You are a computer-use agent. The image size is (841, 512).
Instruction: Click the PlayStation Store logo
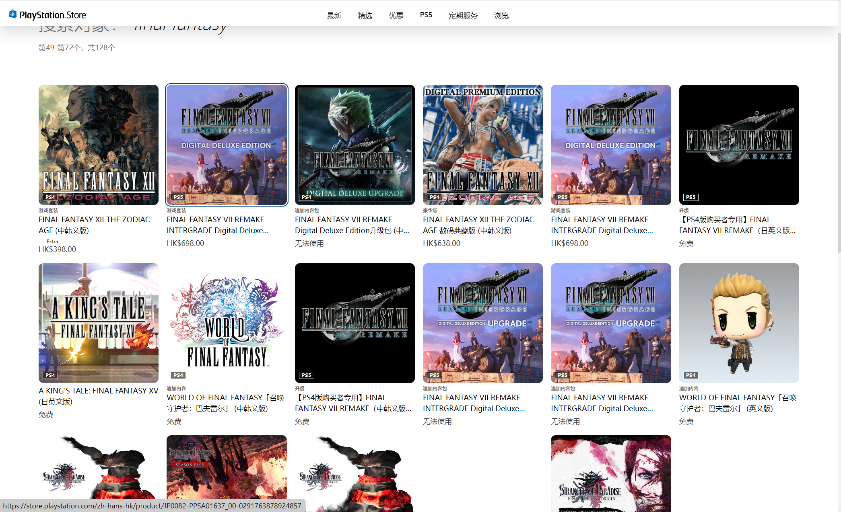point(47,15)
